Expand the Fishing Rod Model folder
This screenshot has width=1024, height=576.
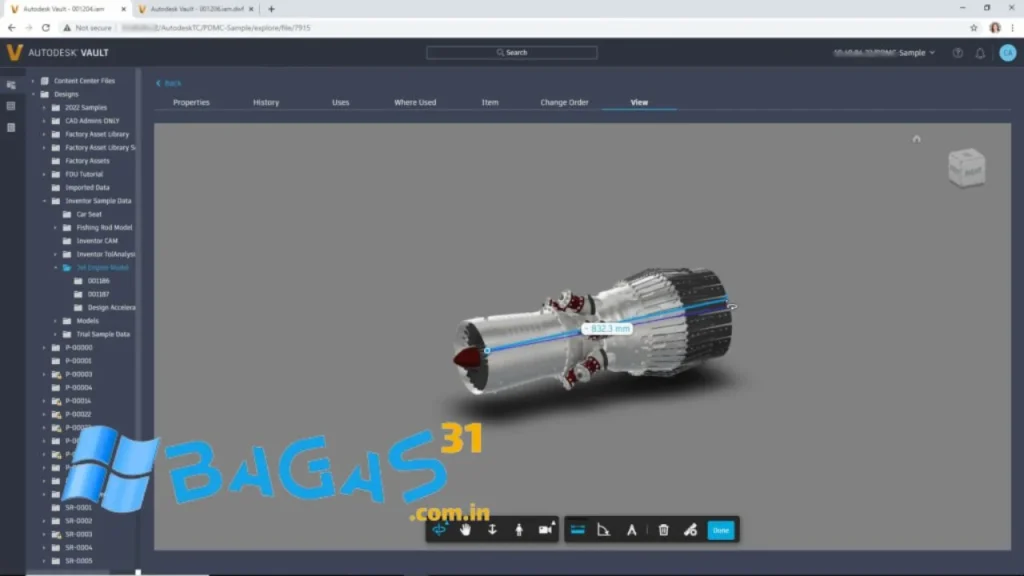(x=56, y=227)
